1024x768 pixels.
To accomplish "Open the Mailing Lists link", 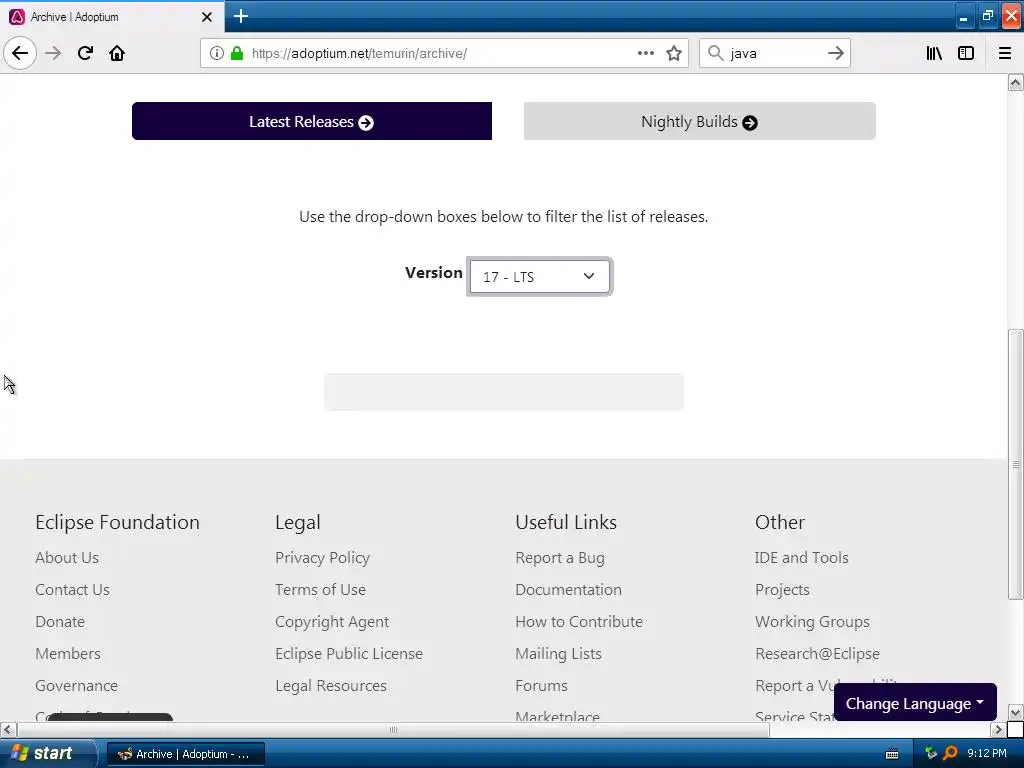I will pyautogui.click(x=558, y=654).
